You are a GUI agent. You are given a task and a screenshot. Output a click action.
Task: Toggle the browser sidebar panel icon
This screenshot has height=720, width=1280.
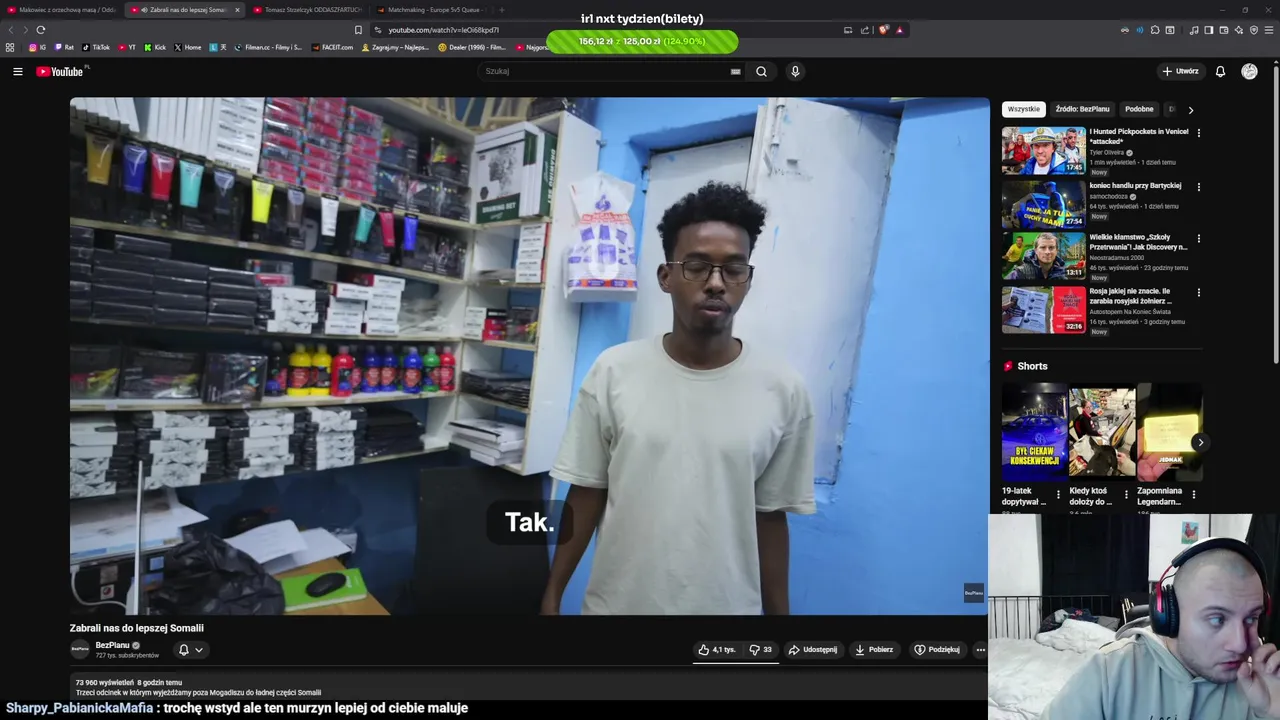pyautogui.click(x=1208, y=30)
